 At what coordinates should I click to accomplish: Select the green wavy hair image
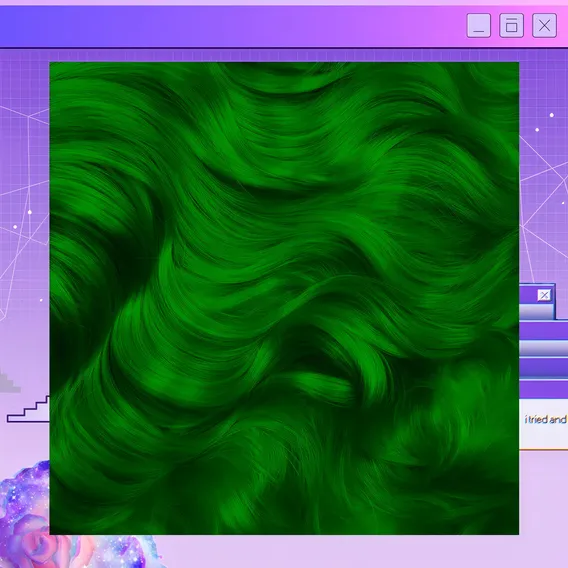pyautogui.click(x=284, y=298)
